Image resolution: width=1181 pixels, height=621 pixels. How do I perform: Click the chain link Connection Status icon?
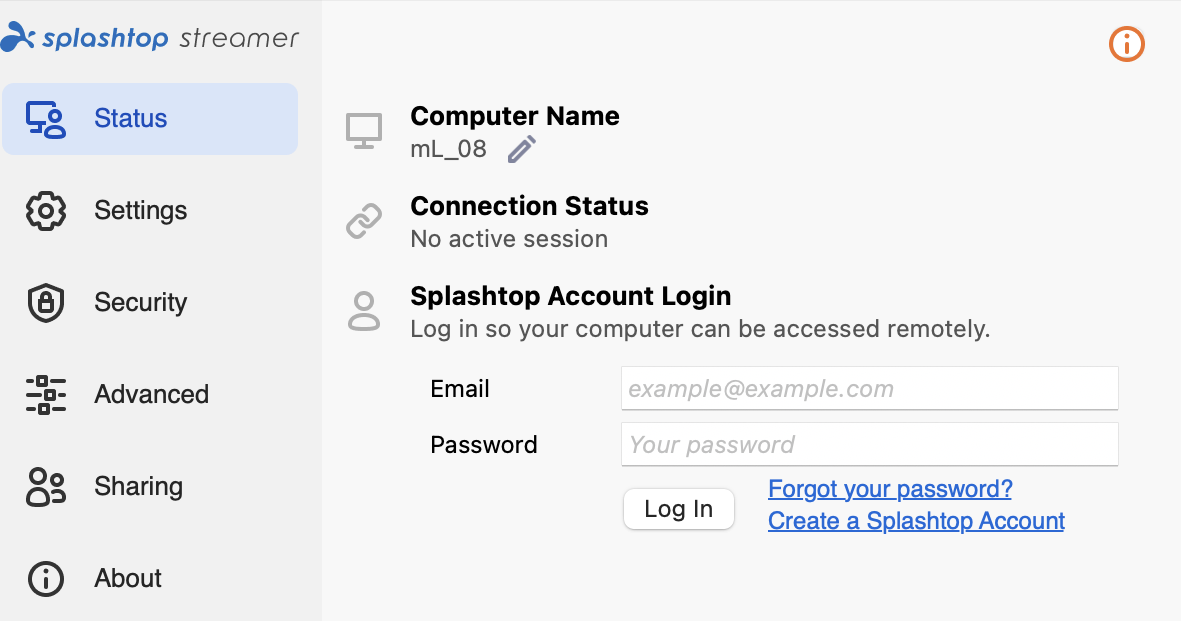click(364, 221)
